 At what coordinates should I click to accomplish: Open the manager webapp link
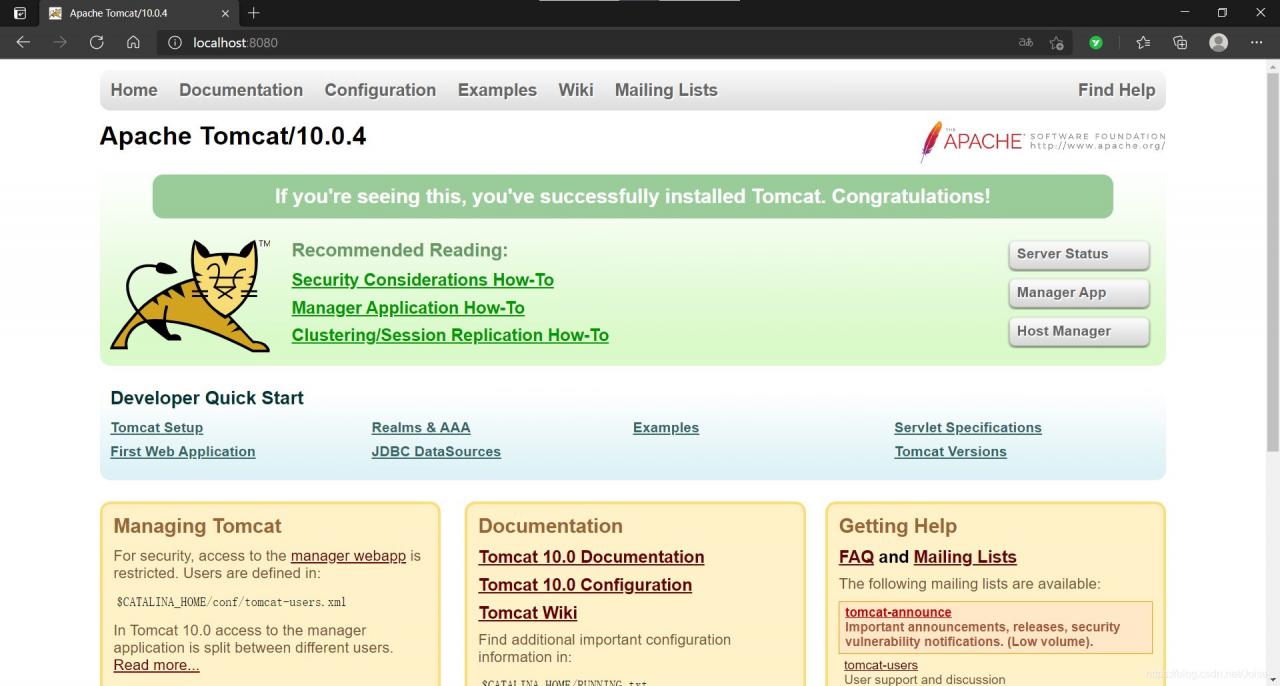click(x=348, y=556)
